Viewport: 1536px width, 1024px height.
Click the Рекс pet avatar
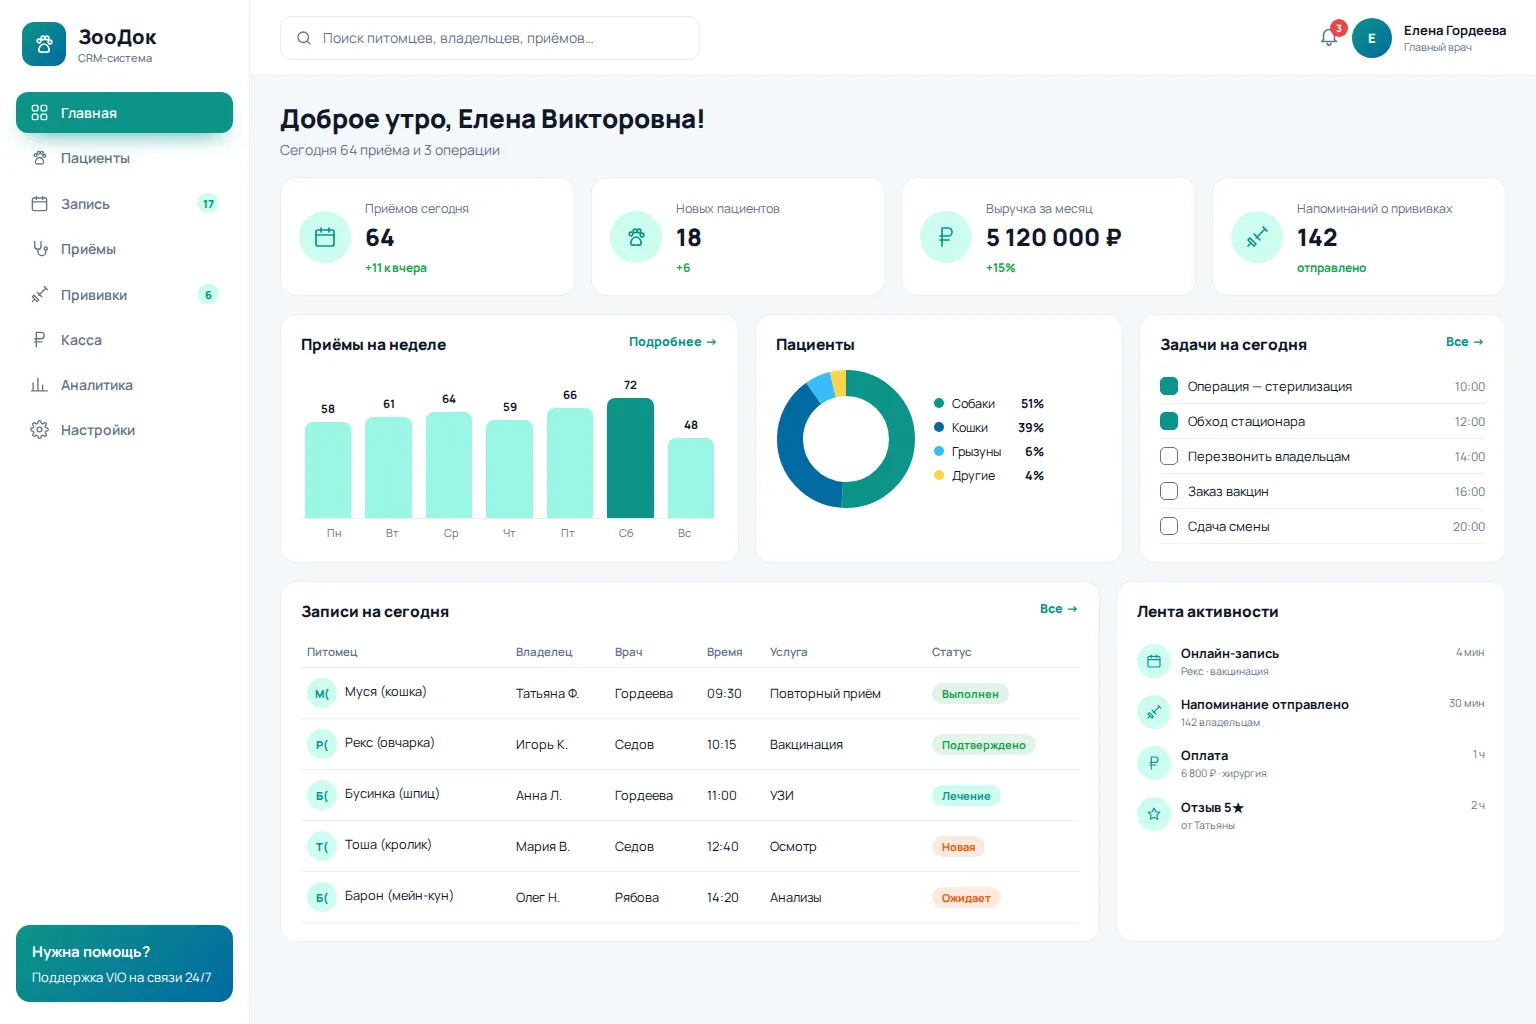pyautogui.click(x=322, y=744)
